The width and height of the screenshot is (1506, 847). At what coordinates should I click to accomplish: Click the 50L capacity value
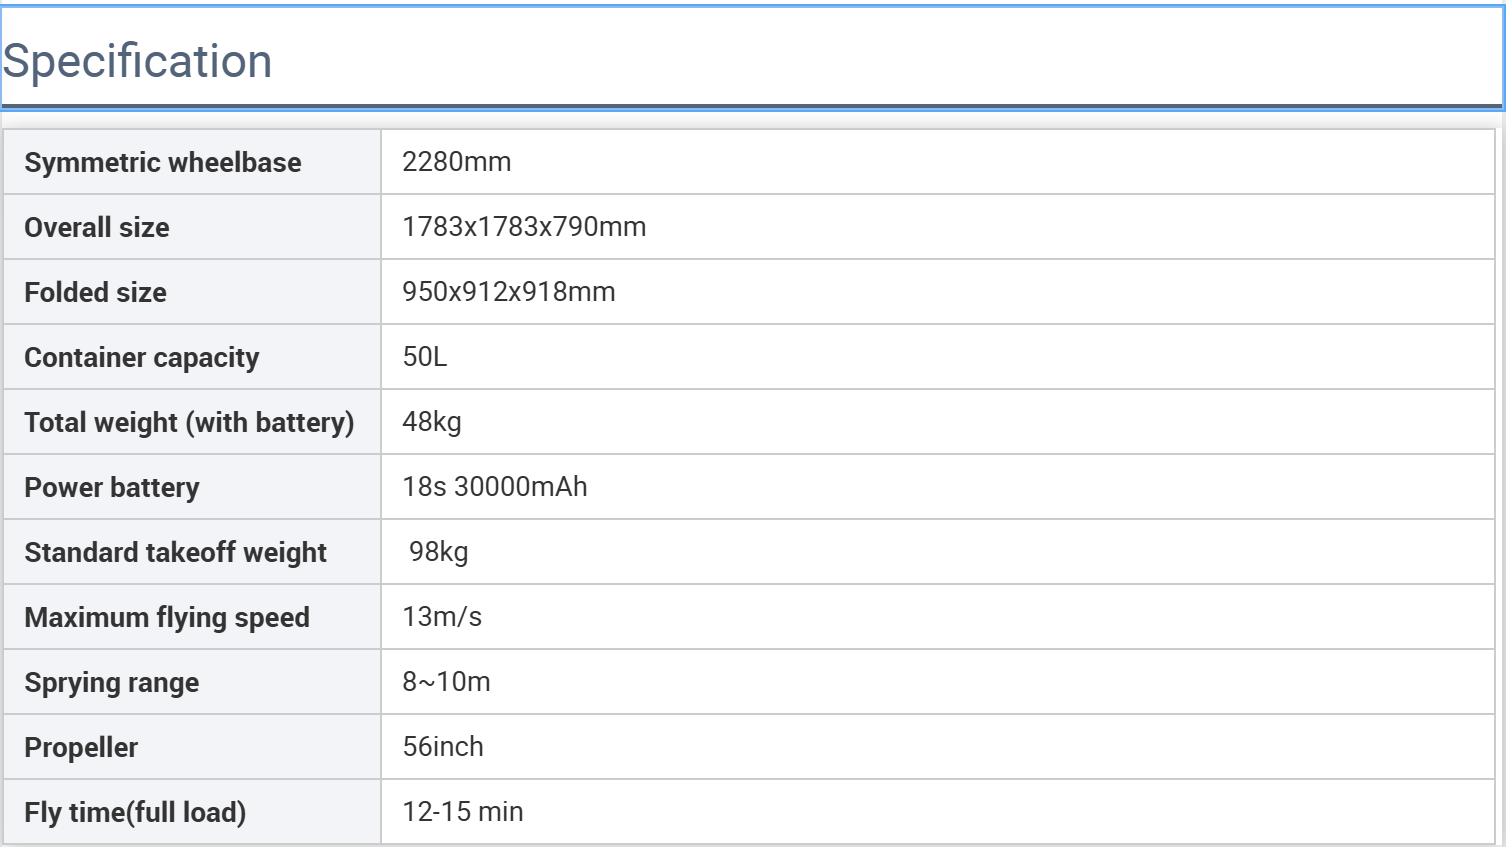pos(424,357)
